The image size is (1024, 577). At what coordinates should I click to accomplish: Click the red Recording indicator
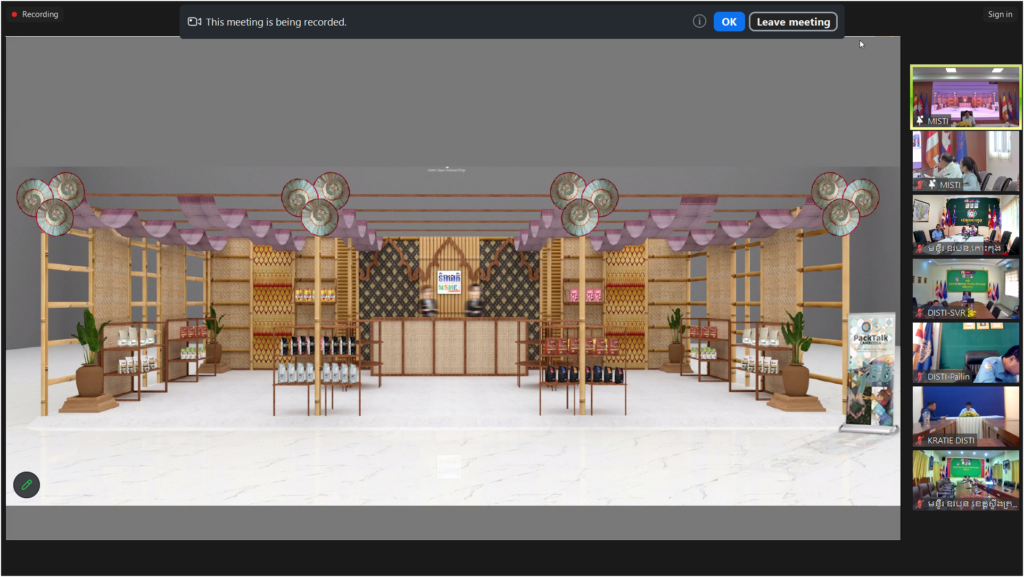(35, 14)
